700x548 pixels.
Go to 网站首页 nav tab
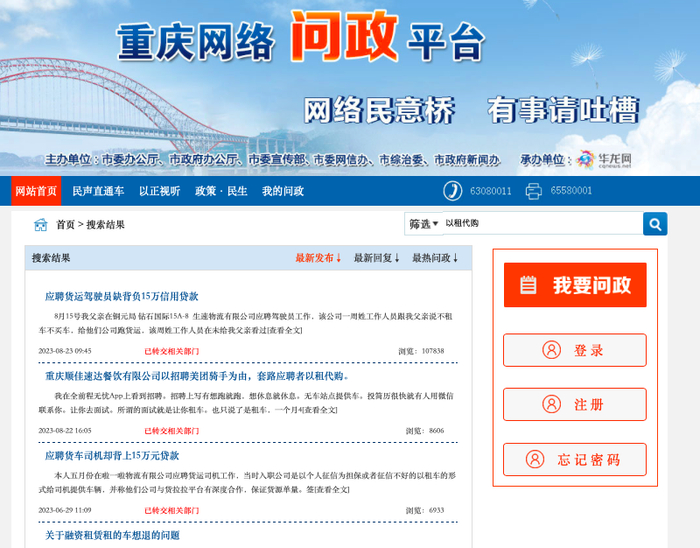pyautogui.click(x=36, y=191)
